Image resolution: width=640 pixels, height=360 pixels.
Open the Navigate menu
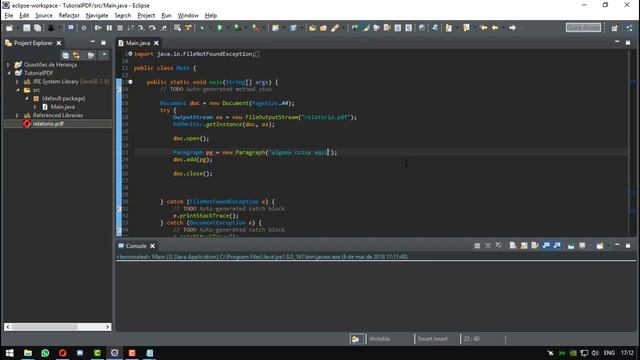coord(97,16)
